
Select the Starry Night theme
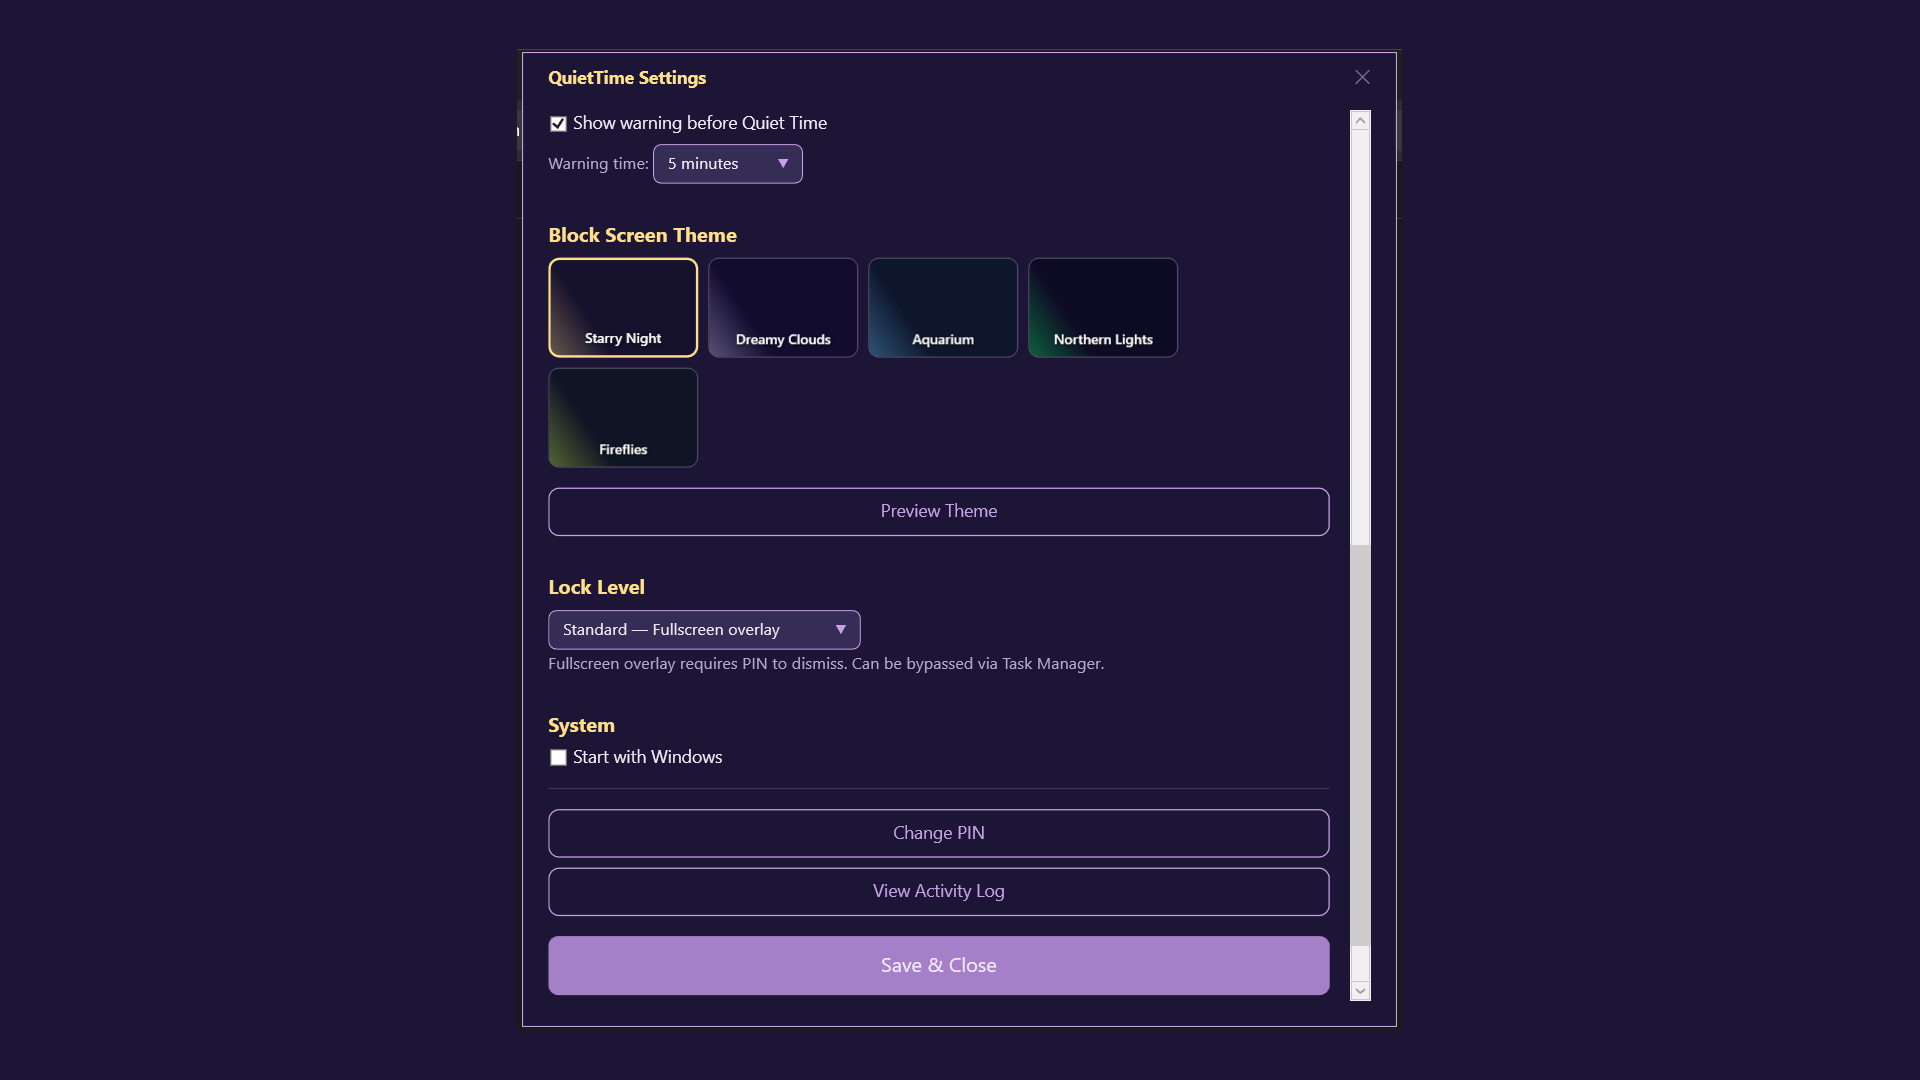pyautogui.click(x=623, y=307)
